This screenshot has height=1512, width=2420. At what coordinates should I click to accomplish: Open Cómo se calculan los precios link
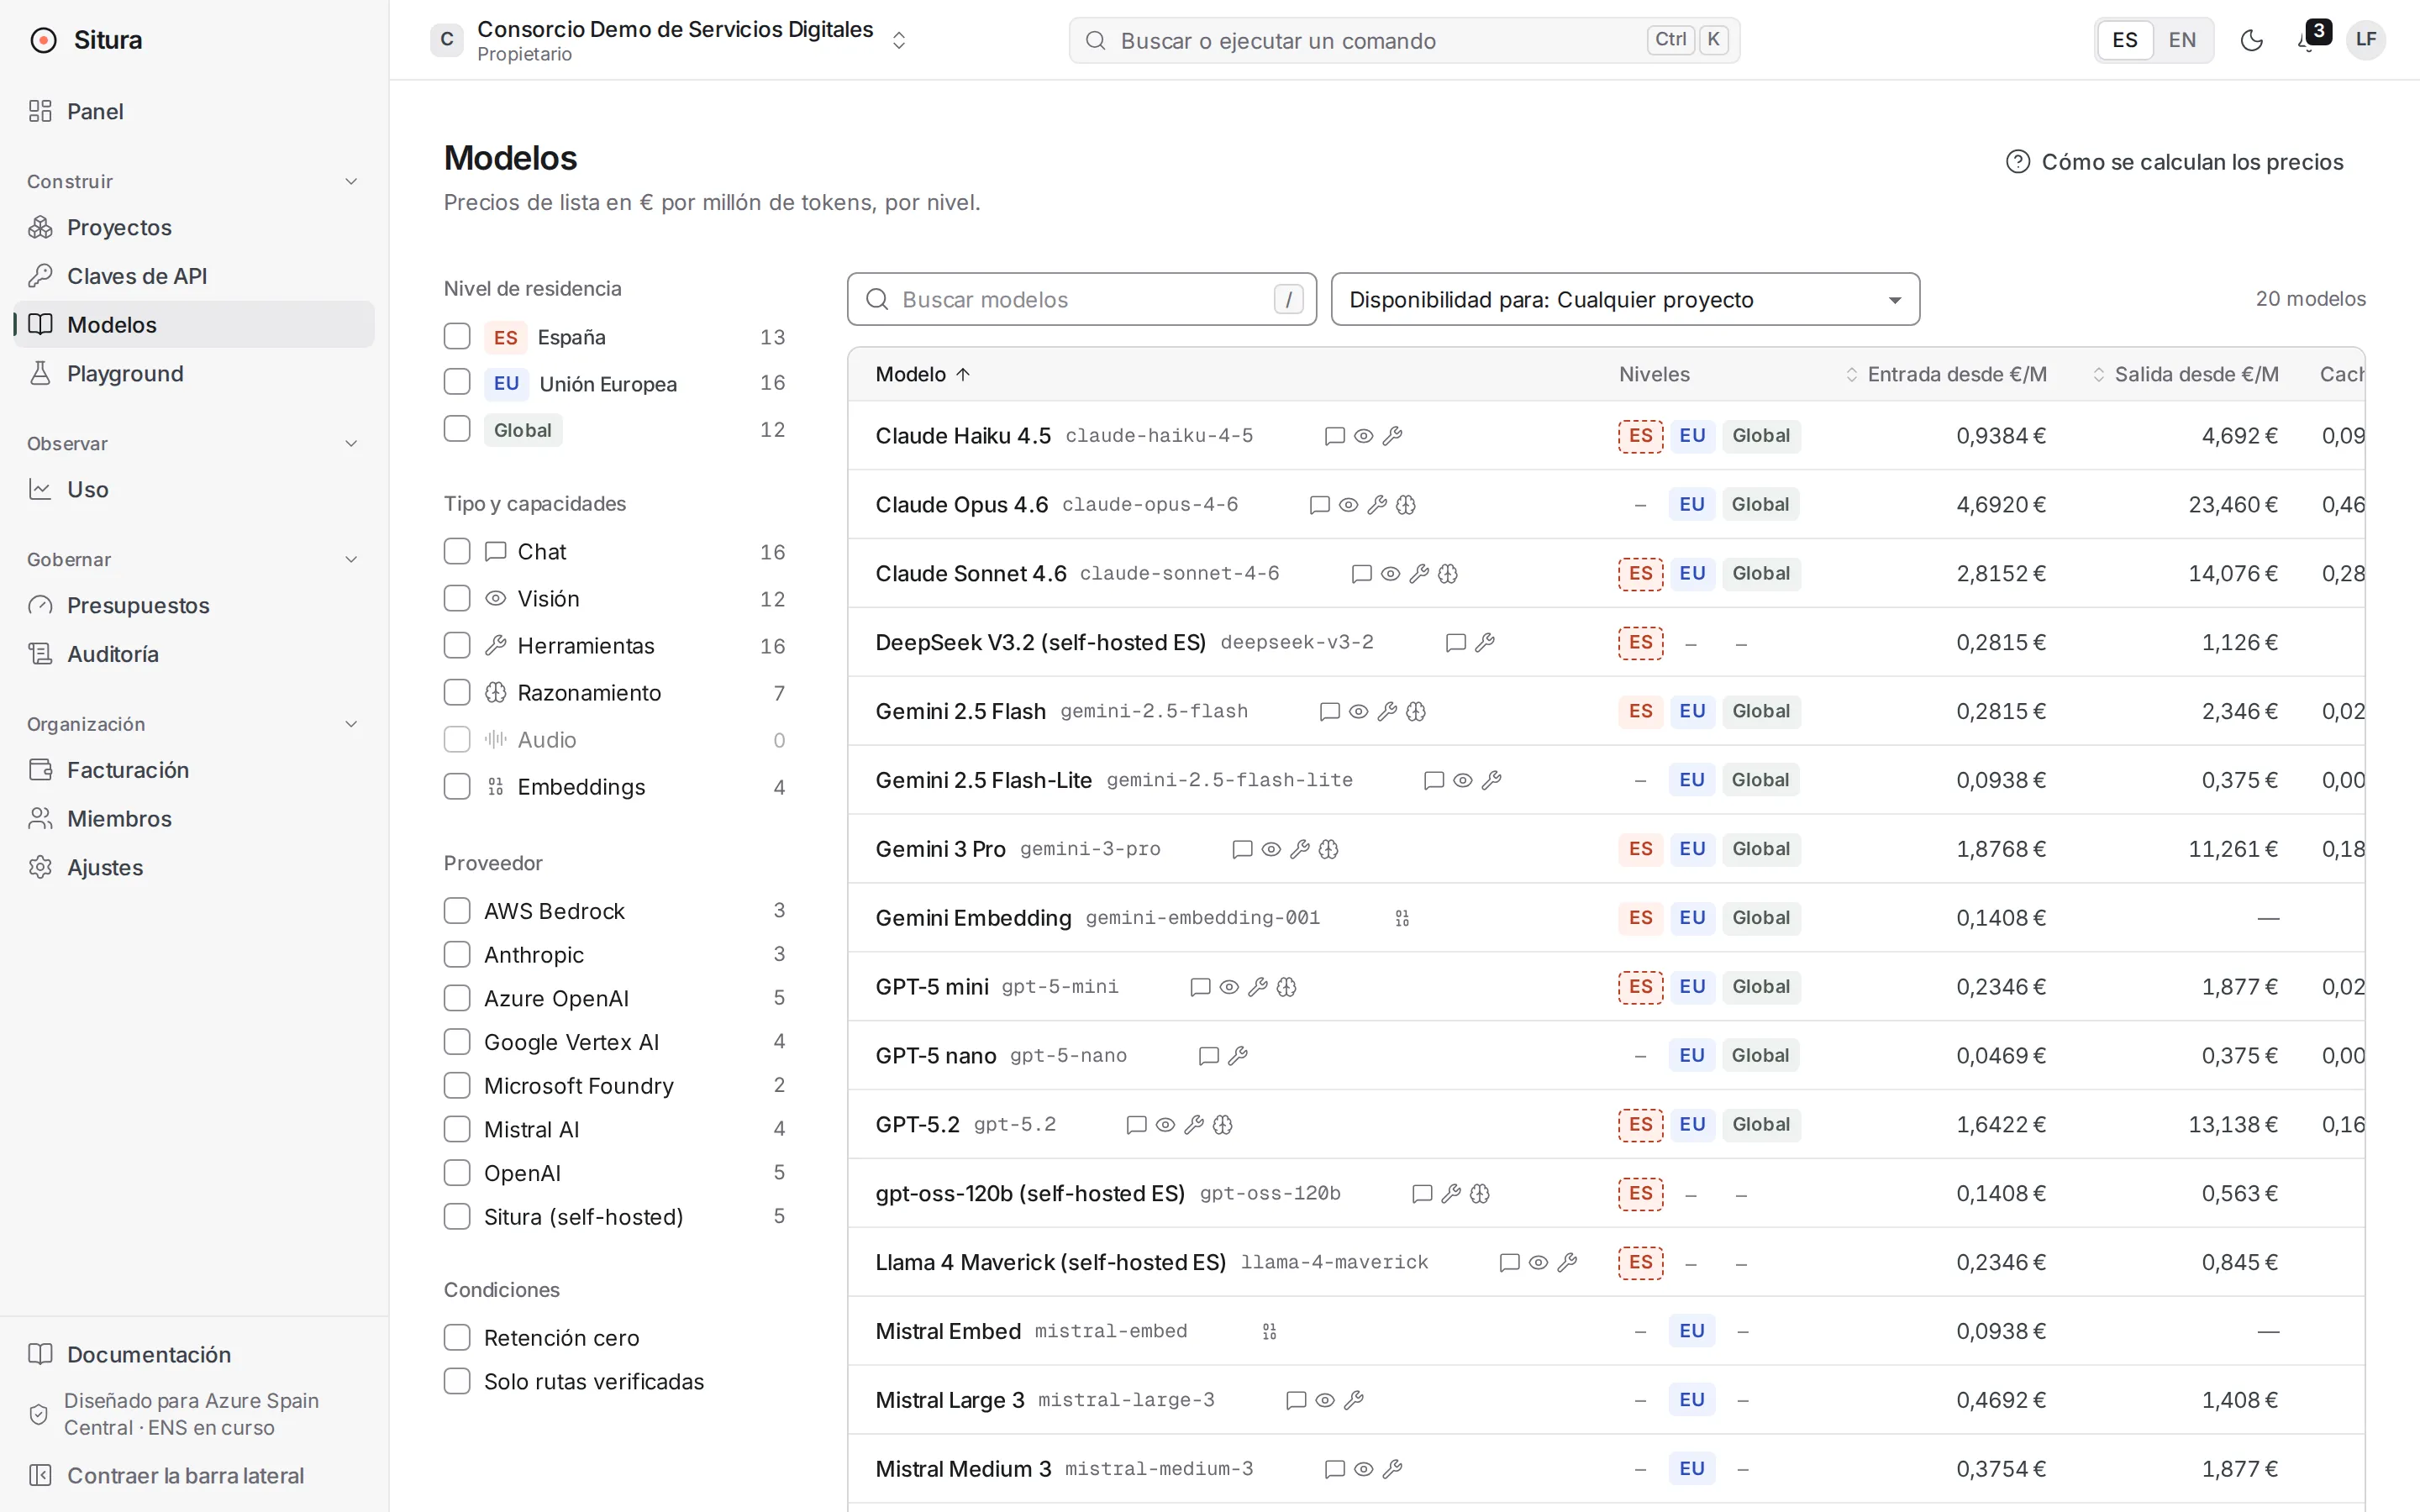pos(2175,162)
